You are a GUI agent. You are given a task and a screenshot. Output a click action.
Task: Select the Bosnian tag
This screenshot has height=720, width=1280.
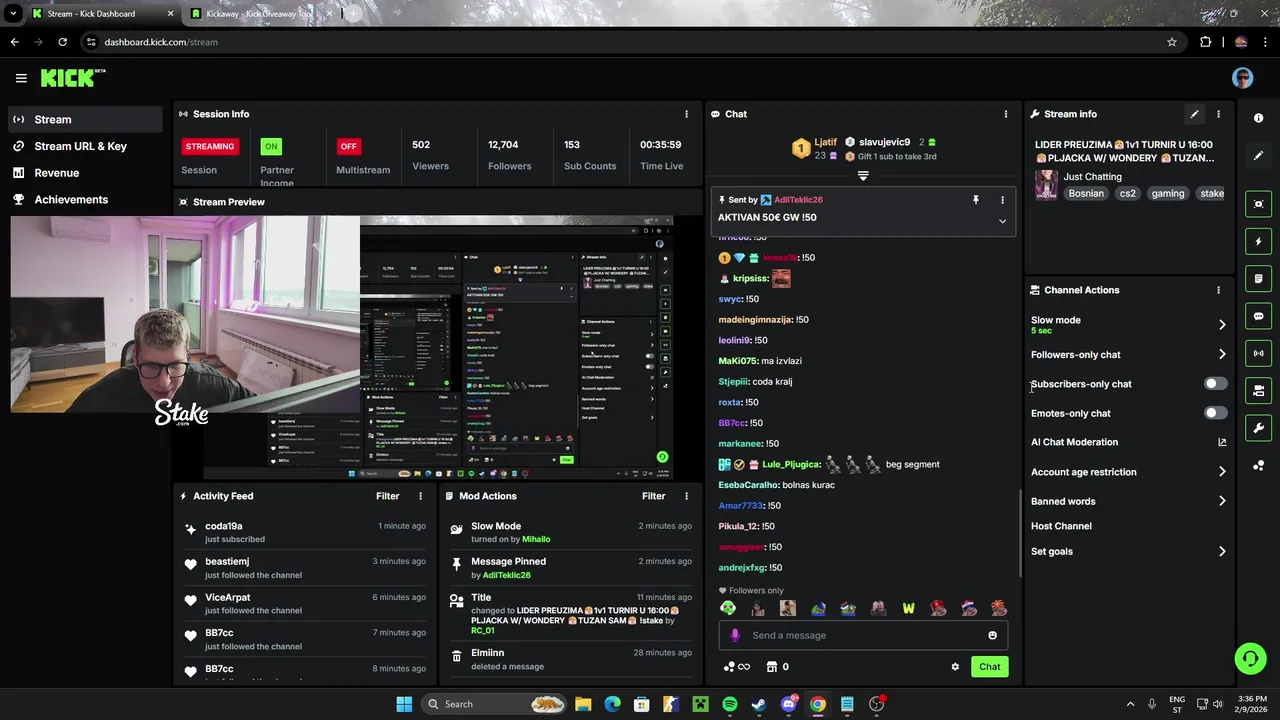pos(1086,194)
